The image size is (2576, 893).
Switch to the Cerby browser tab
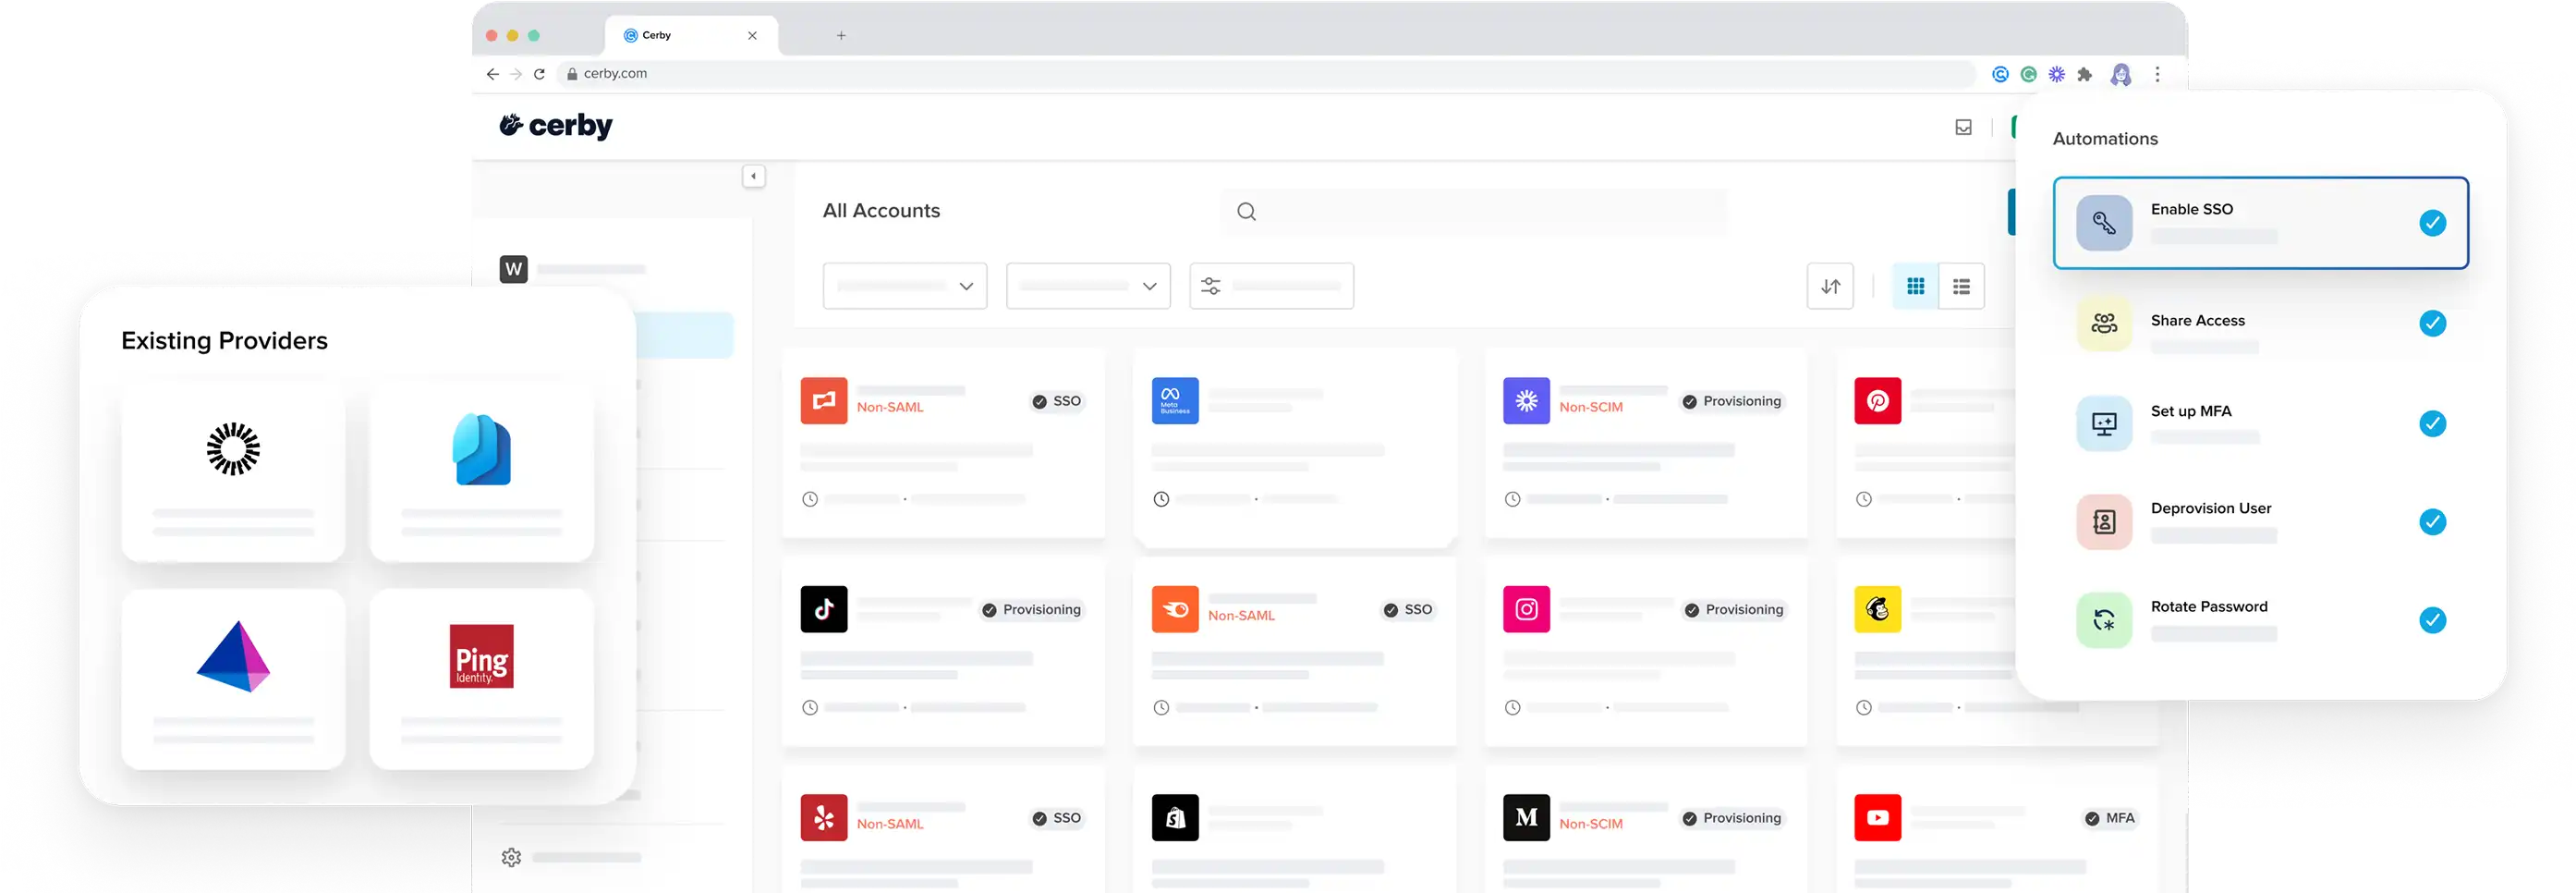pyautogui.click(x=690, y=35)
